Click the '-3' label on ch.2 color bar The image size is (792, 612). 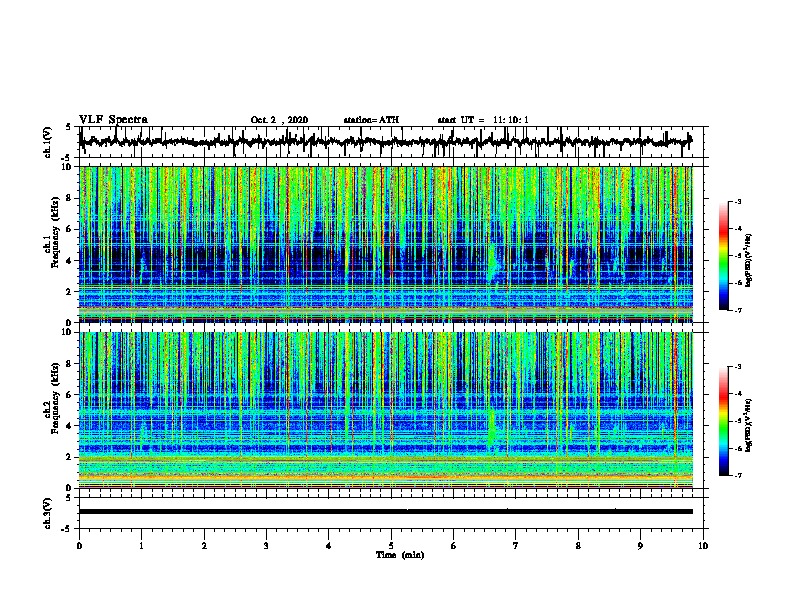click(x=738, y=367)
